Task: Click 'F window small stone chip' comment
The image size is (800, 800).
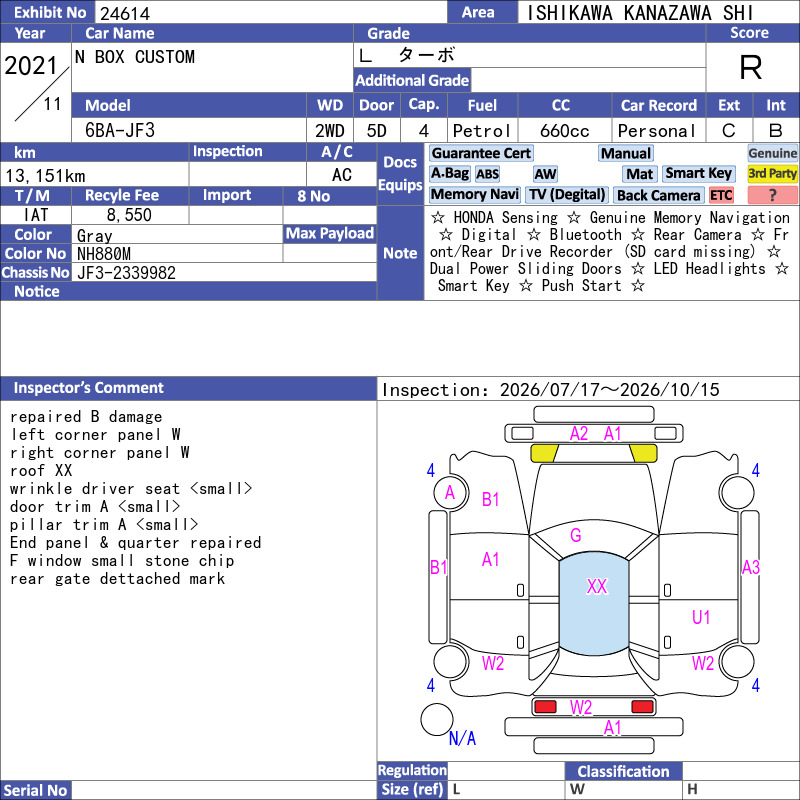Action: point(122,561)
